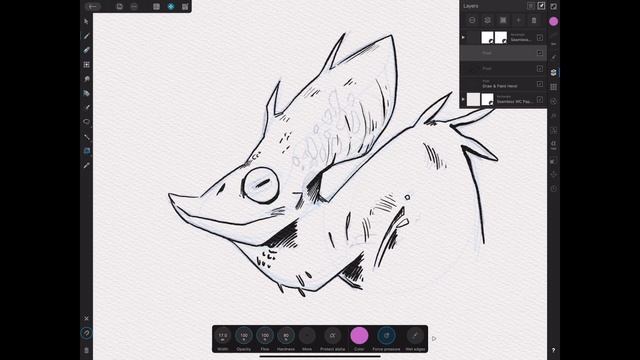The height and width of the screenshot is (360, 640).
Task: Open the Brushes studio icon
Action: 553,58
